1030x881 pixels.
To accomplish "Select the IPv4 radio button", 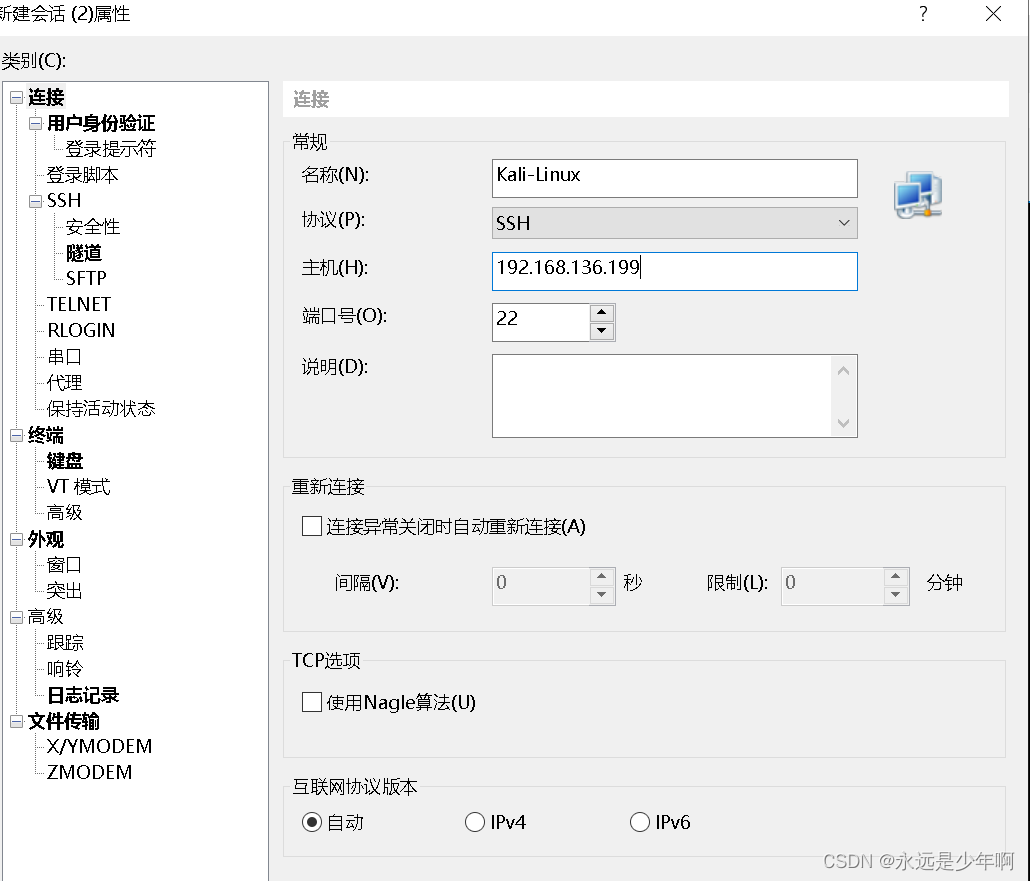I will pyautogui.click(x=475, y=822).
